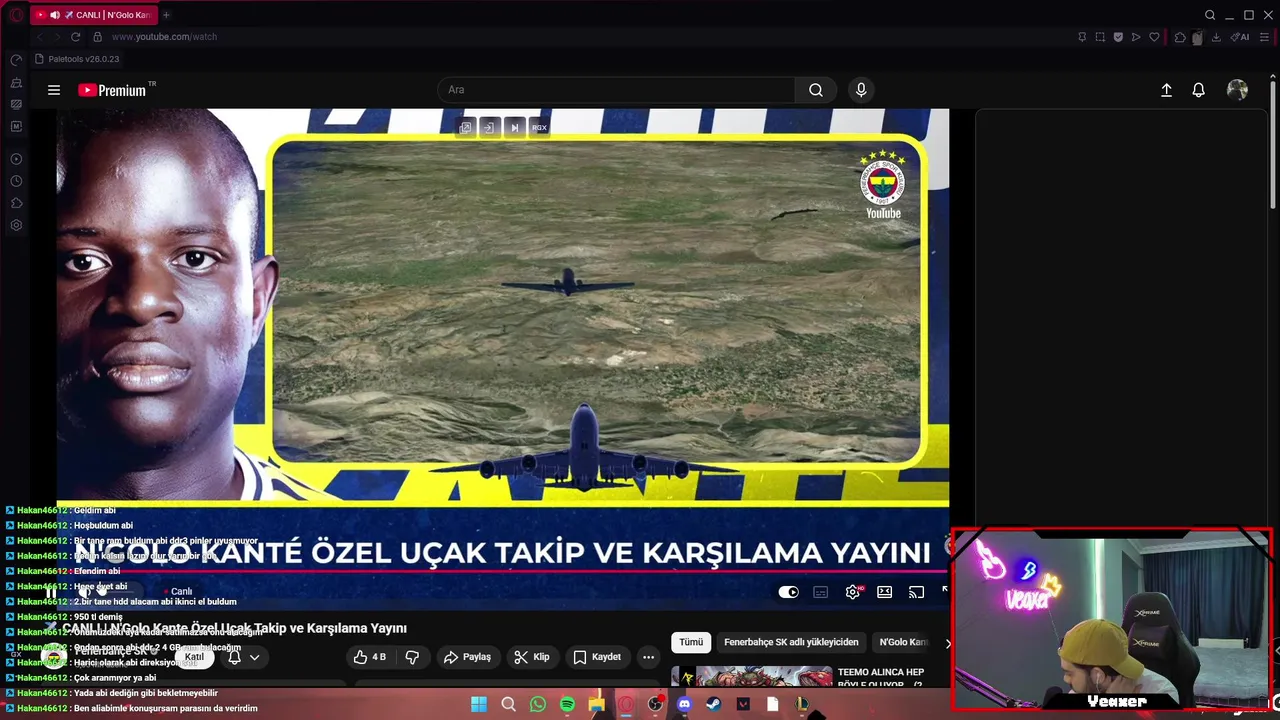Open the YouTube hamburger guide menu
This screenshot has width=1280, height=720.
(x=54, y=90)
